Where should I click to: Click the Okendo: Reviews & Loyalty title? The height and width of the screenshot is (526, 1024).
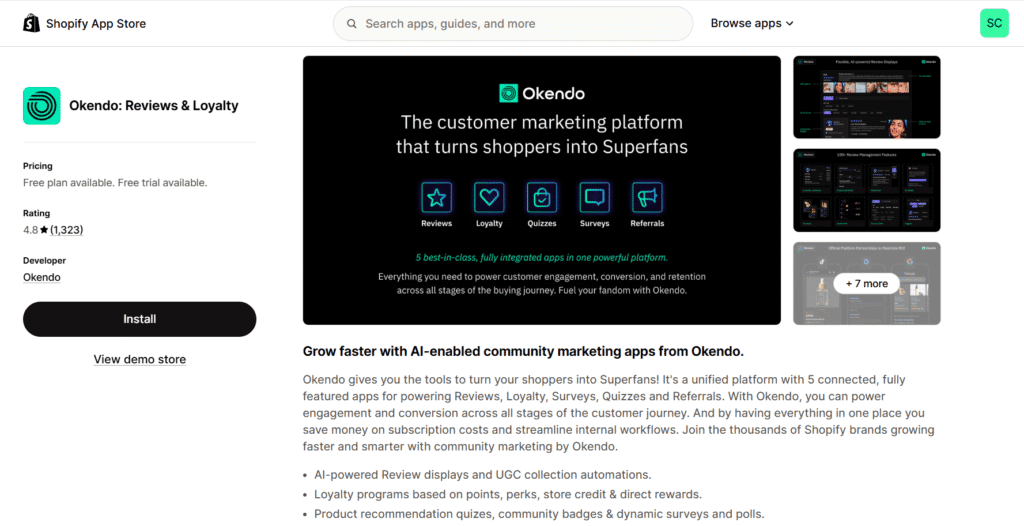[154, 106]
